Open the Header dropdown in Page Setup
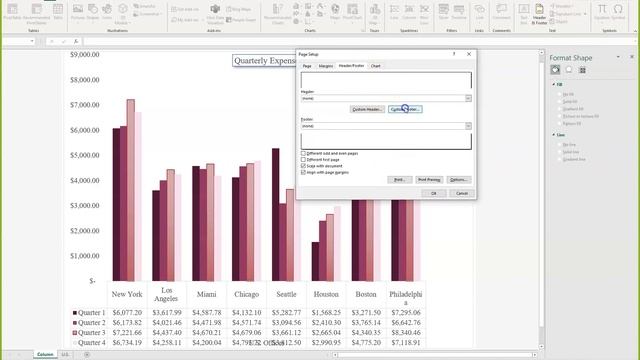This screenshot has width=640, height=360. pos(468,98)
